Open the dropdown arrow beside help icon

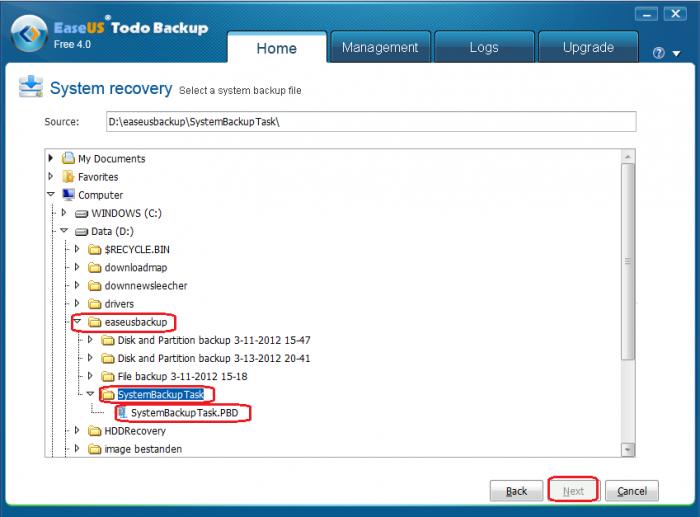pos(676,54)
